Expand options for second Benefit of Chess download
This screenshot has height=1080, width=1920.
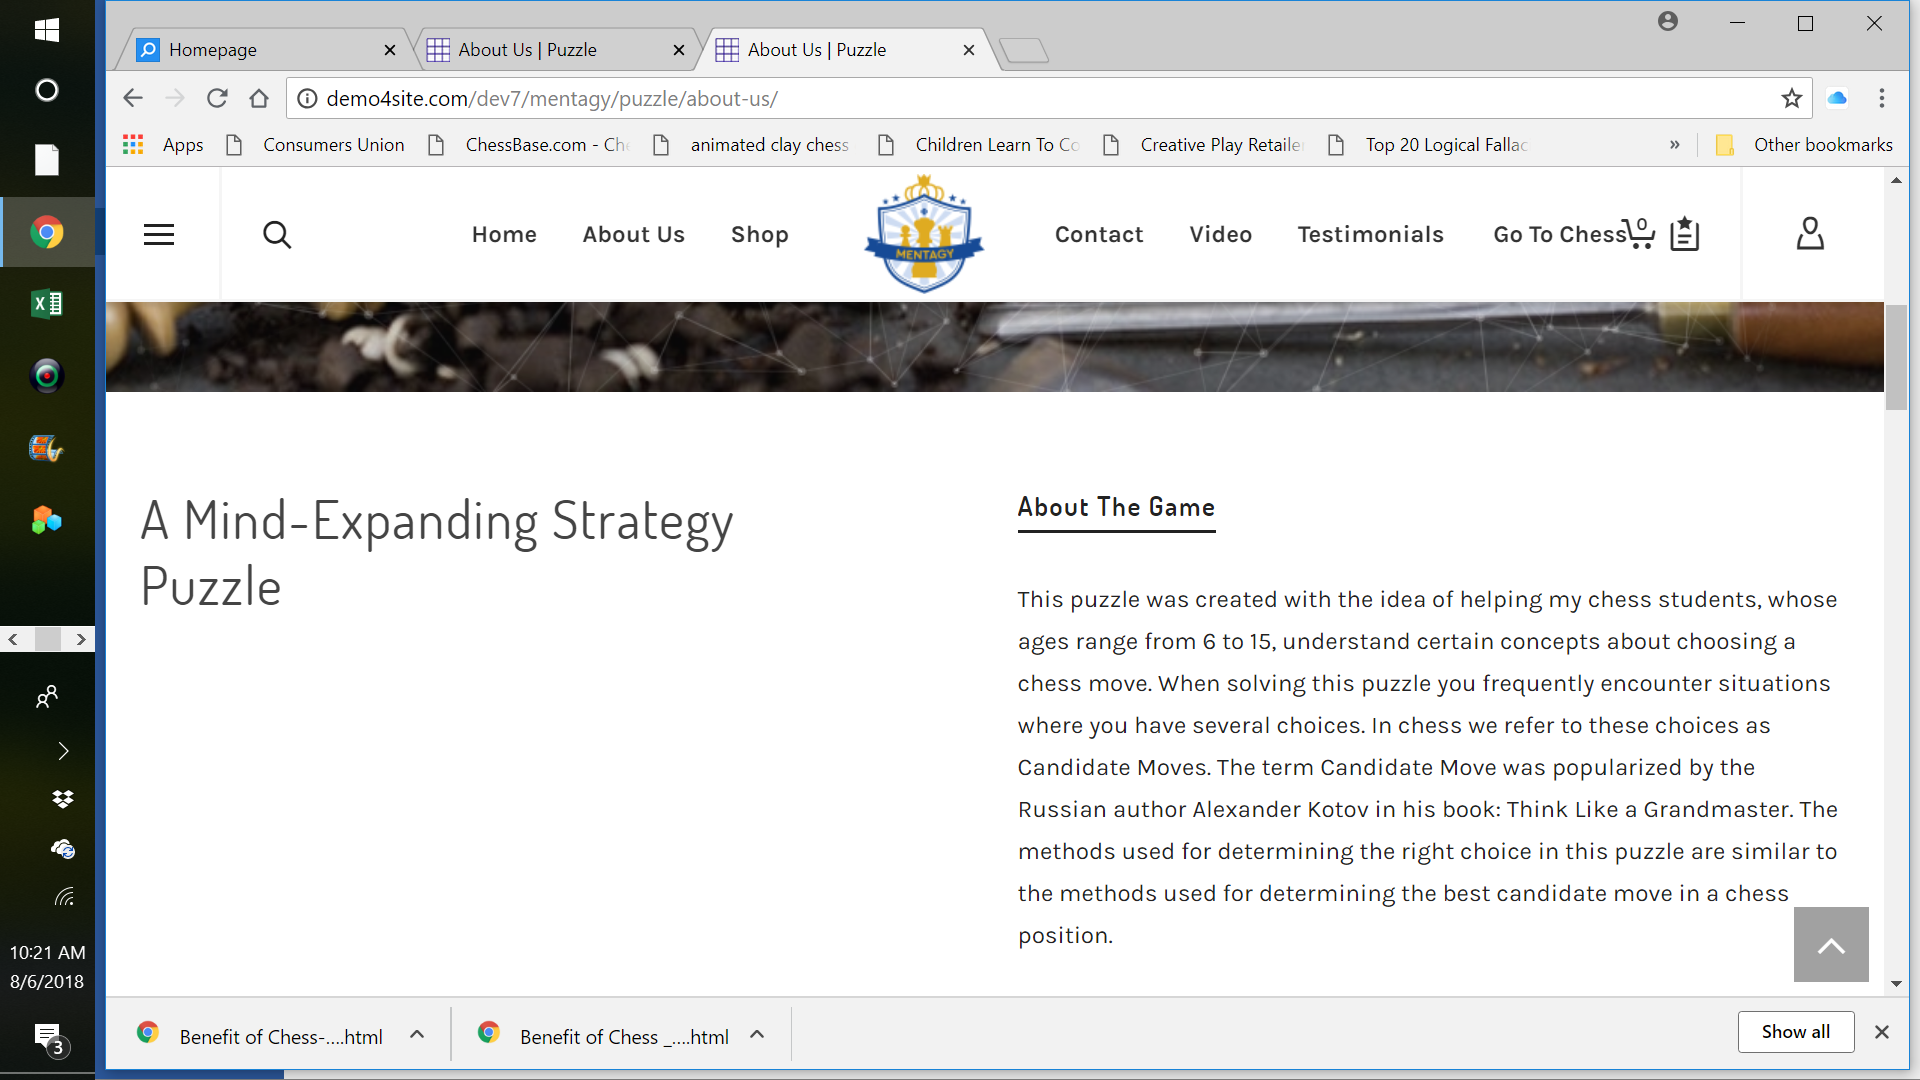[757, 1035]
